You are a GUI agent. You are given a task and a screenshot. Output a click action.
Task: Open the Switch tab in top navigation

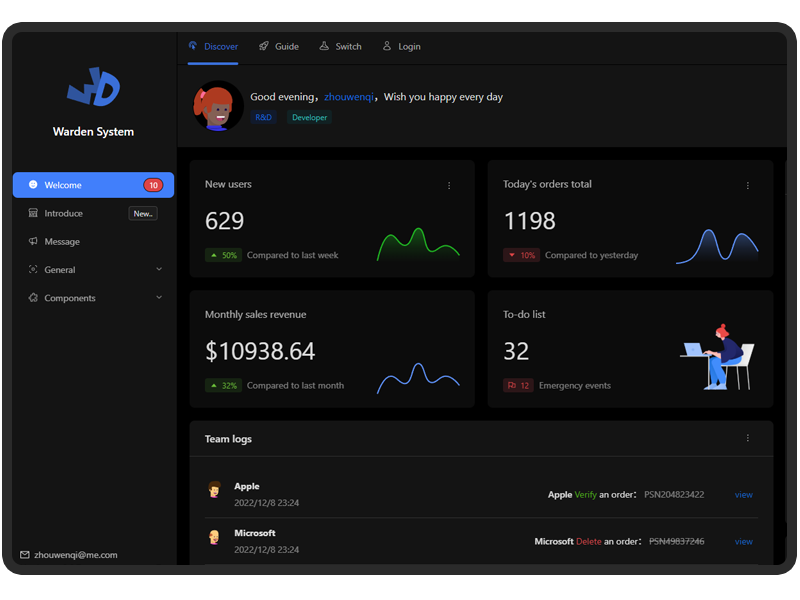(341, 47)
